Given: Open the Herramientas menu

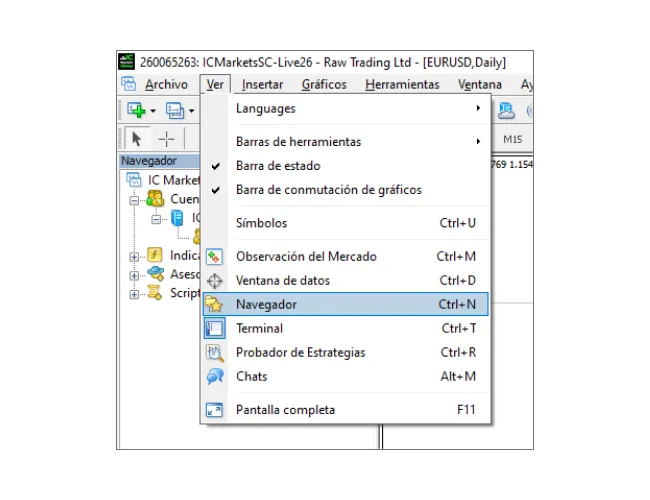Looking at the screenshot, I should [402, 85].
